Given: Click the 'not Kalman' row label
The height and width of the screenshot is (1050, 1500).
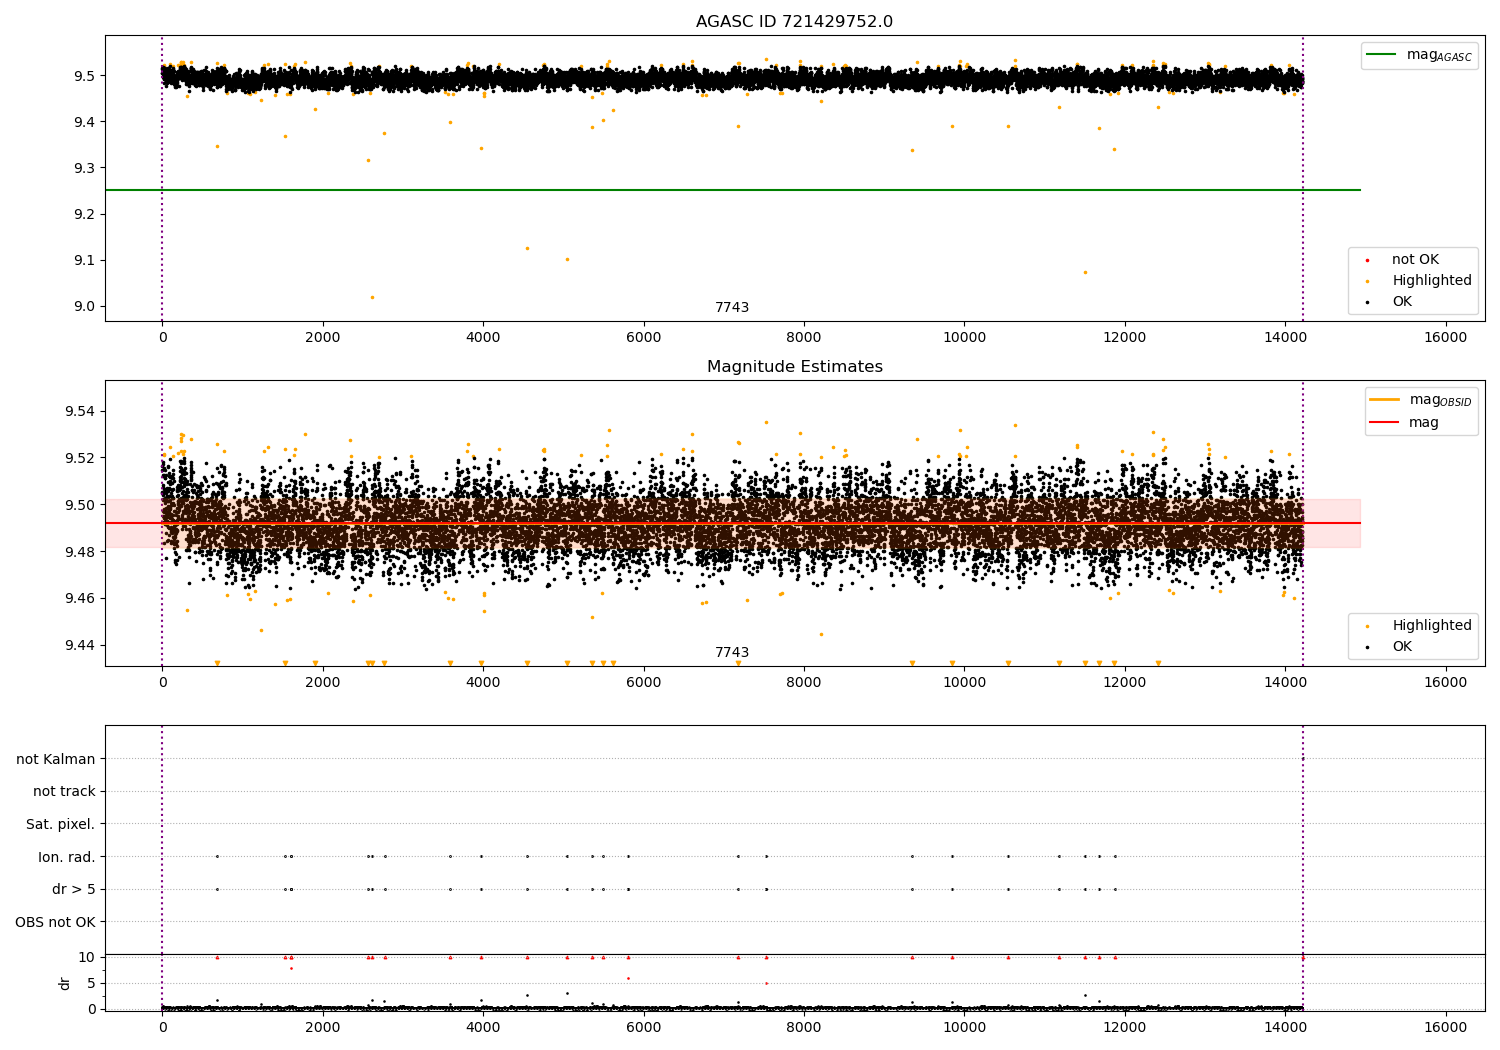Looking at the screenshot, I should 56,759.
